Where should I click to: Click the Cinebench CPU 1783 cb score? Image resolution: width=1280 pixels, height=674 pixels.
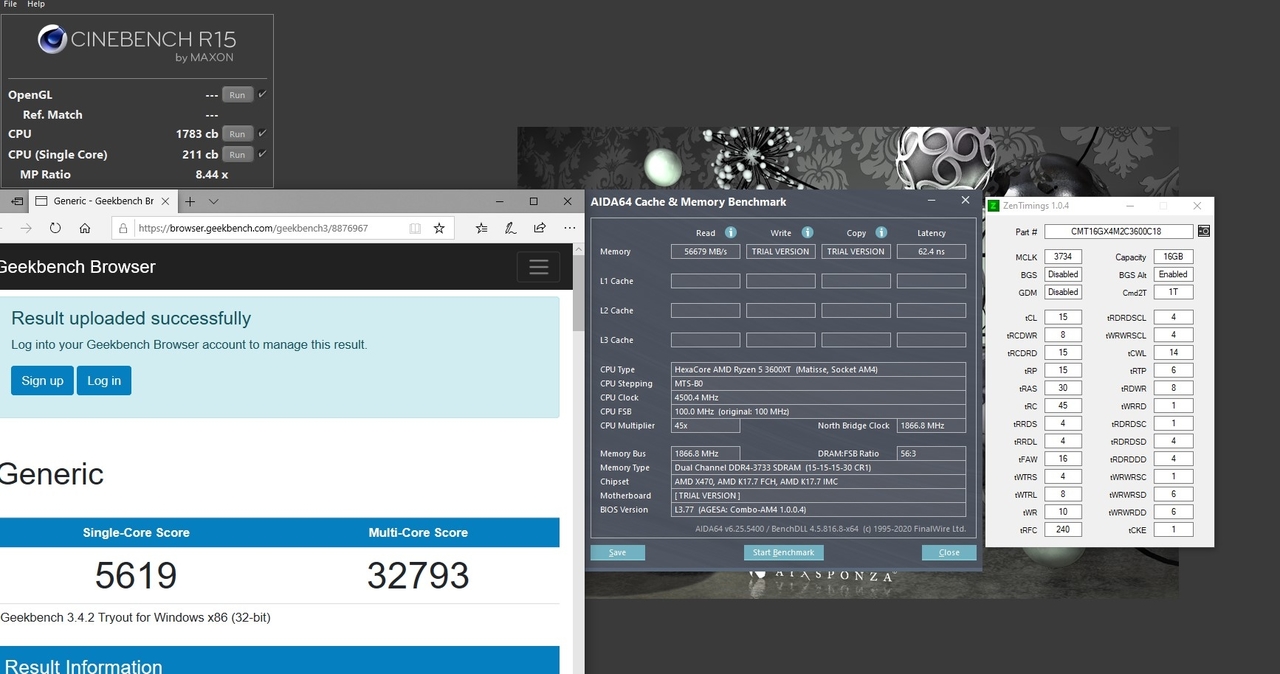pyautogui.click(x=197, y=133)
